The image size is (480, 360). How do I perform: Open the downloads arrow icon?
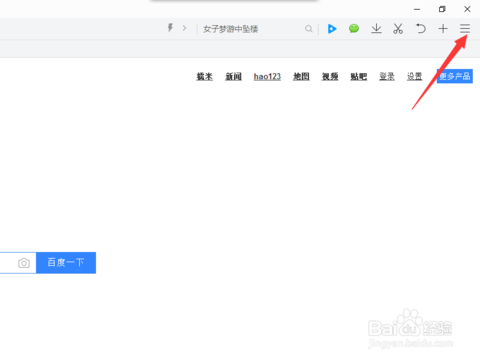[x=376, y=29]
